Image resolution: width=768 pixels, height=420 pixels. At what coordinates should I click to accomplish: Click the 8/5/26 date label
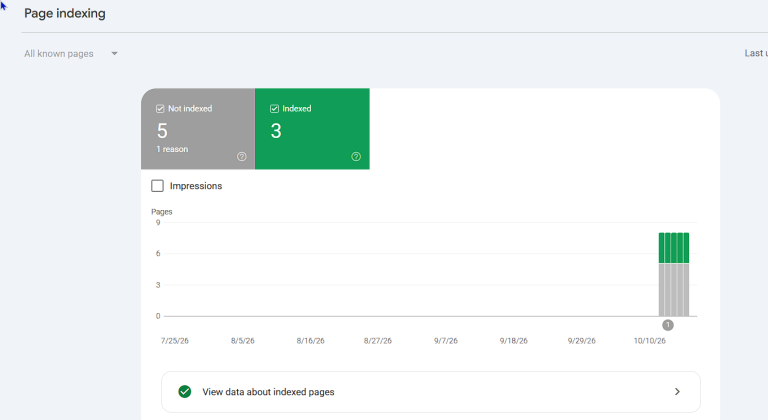tap(242, 341)
